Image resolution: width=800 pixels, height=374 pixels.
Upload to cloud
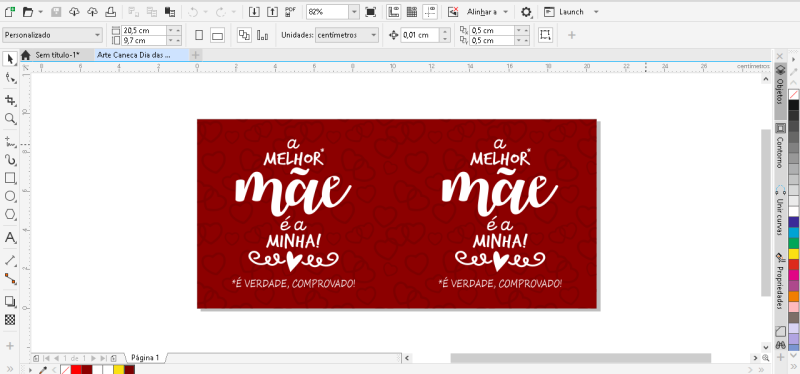click(x=92, y=11)
